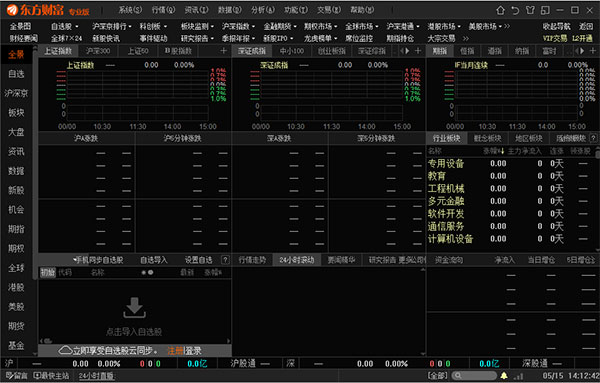
Task: Open the 沪深指数 dropdown
Action: point(238,26)
